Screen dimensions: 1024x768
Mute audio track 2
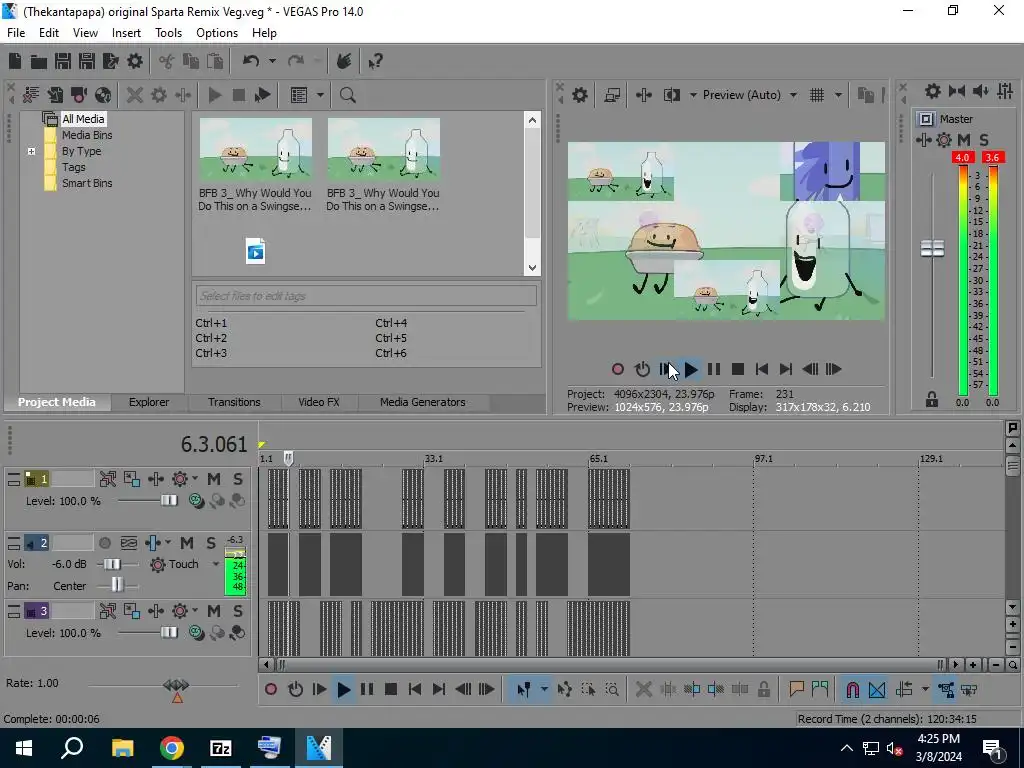coord(187,543)
